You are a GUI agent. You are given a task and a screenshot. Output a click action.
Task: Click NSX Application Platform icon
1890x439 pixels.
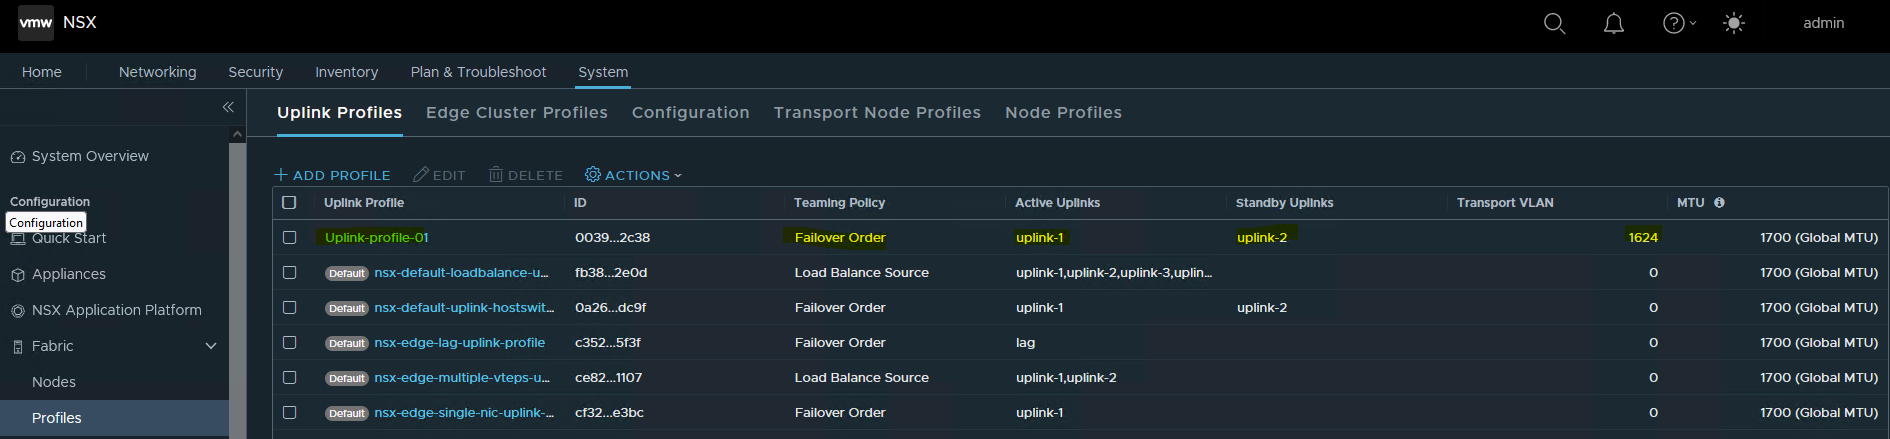pos(17,311)
